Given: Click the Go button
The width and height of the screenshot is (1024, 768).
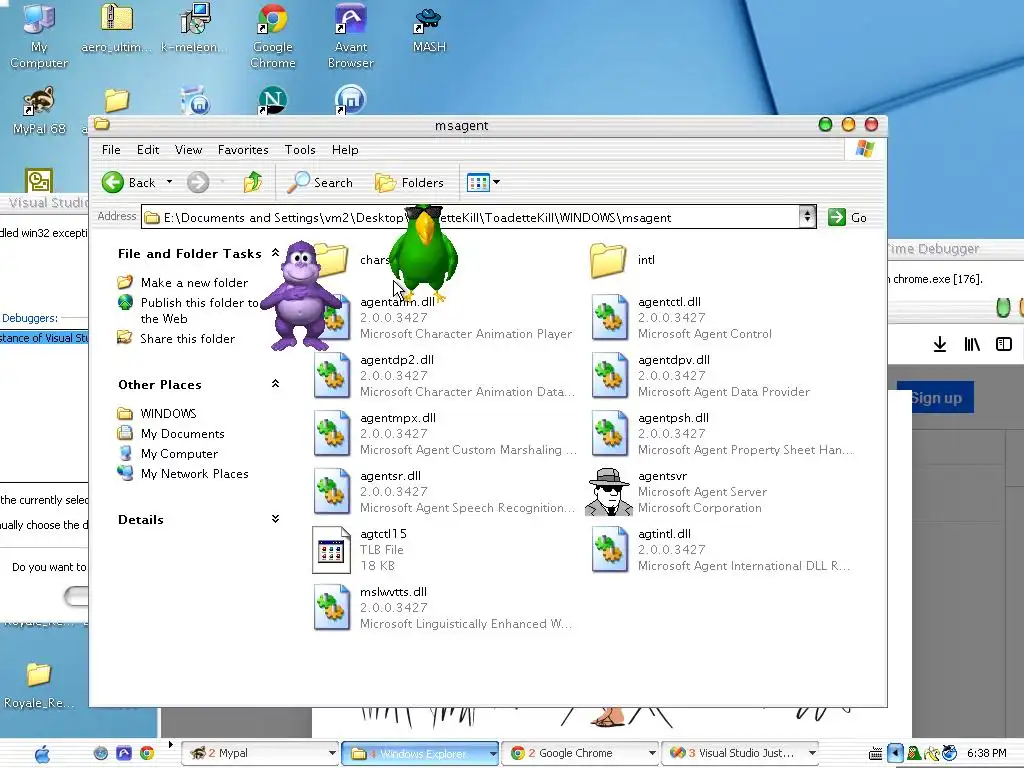Looking at the screenshot, I should (x=847, y=217).
